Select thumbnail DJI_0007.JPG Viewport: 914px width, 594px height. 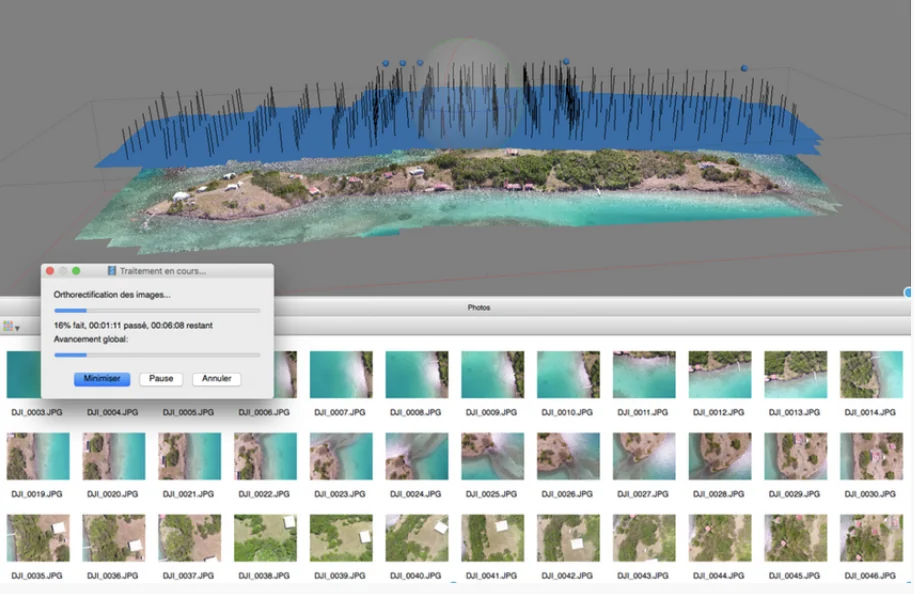[x=341, y=374]
